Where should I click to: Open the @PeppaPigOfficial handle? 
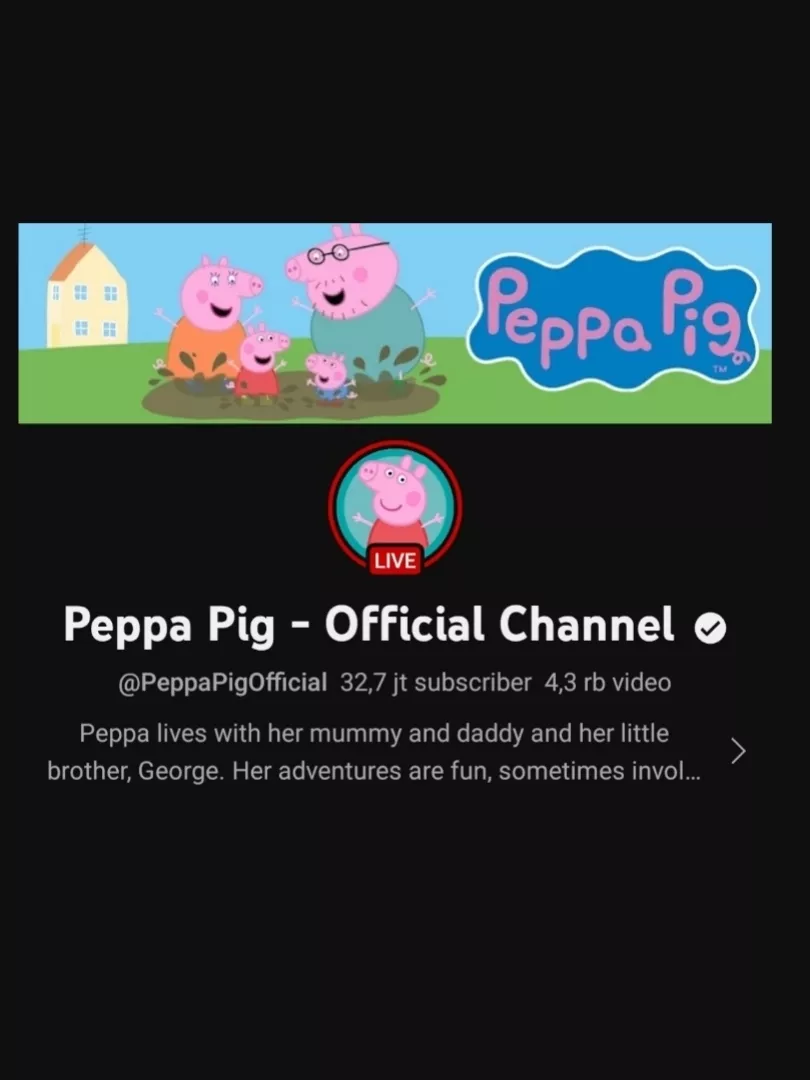[222, 683]
